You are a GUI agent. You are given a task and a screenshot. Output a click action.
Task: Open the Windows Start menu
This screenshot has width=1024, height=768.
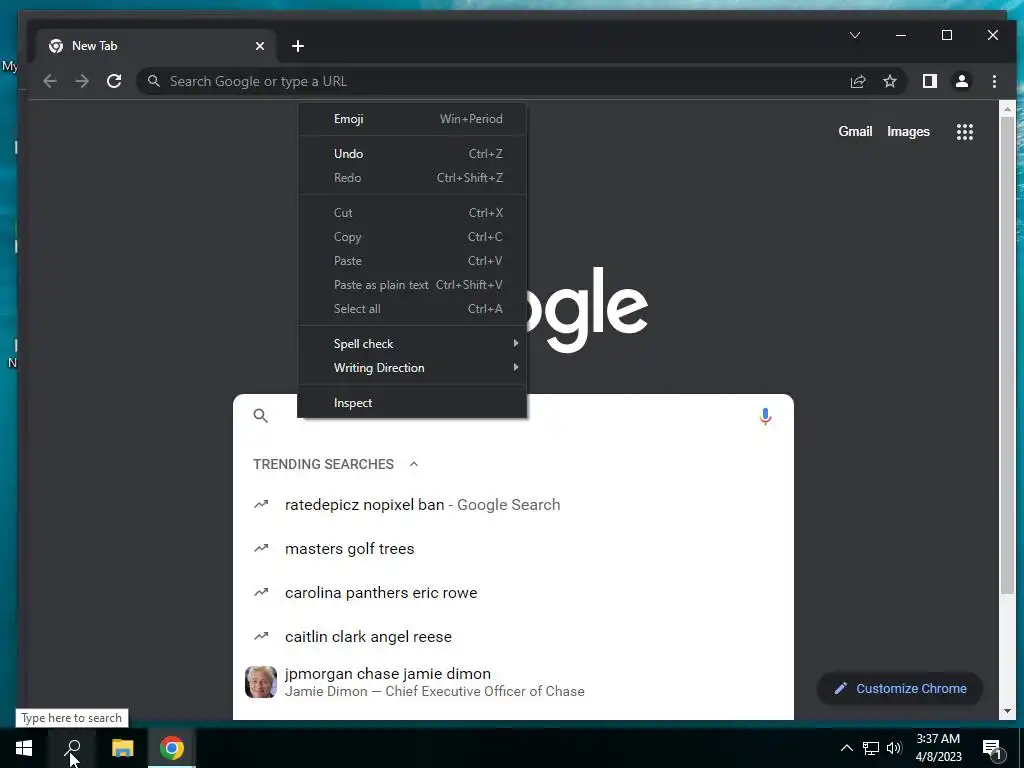(24, 748)
